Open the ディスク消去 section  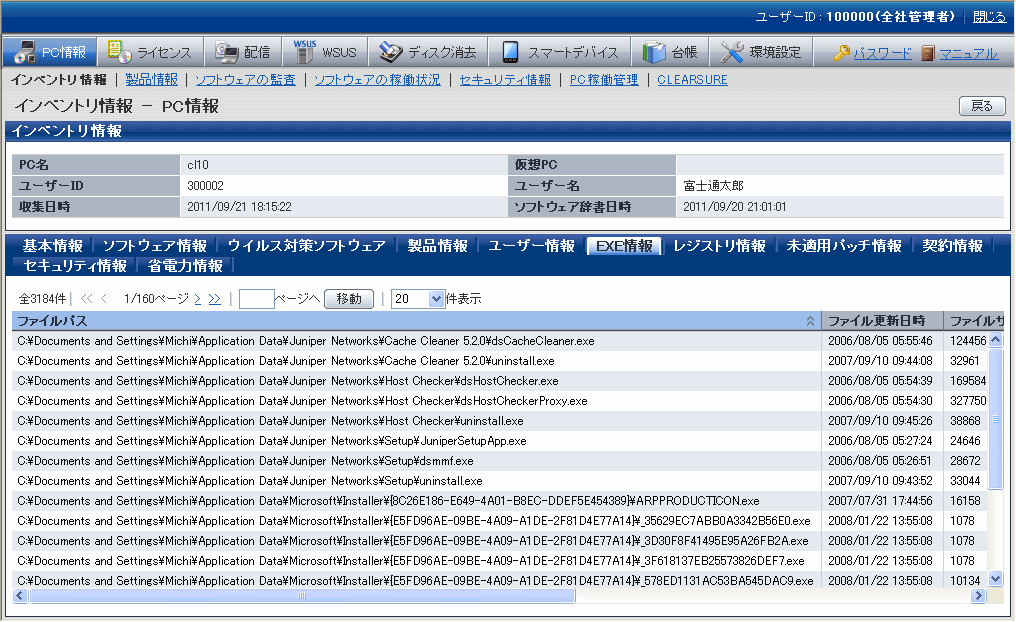point(428,52)
